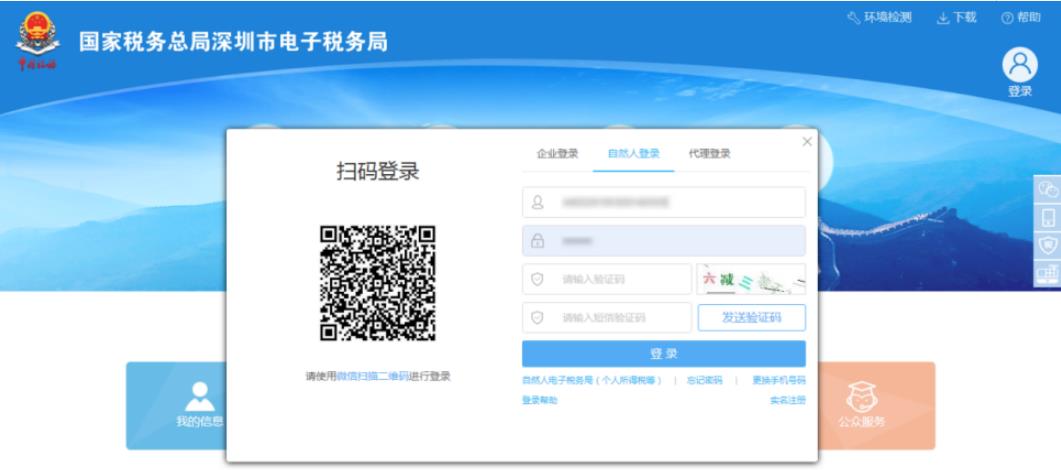Screen dimensions: 1061x470
Task: Select the 自然人登录 tab
Action: point(633,154)
